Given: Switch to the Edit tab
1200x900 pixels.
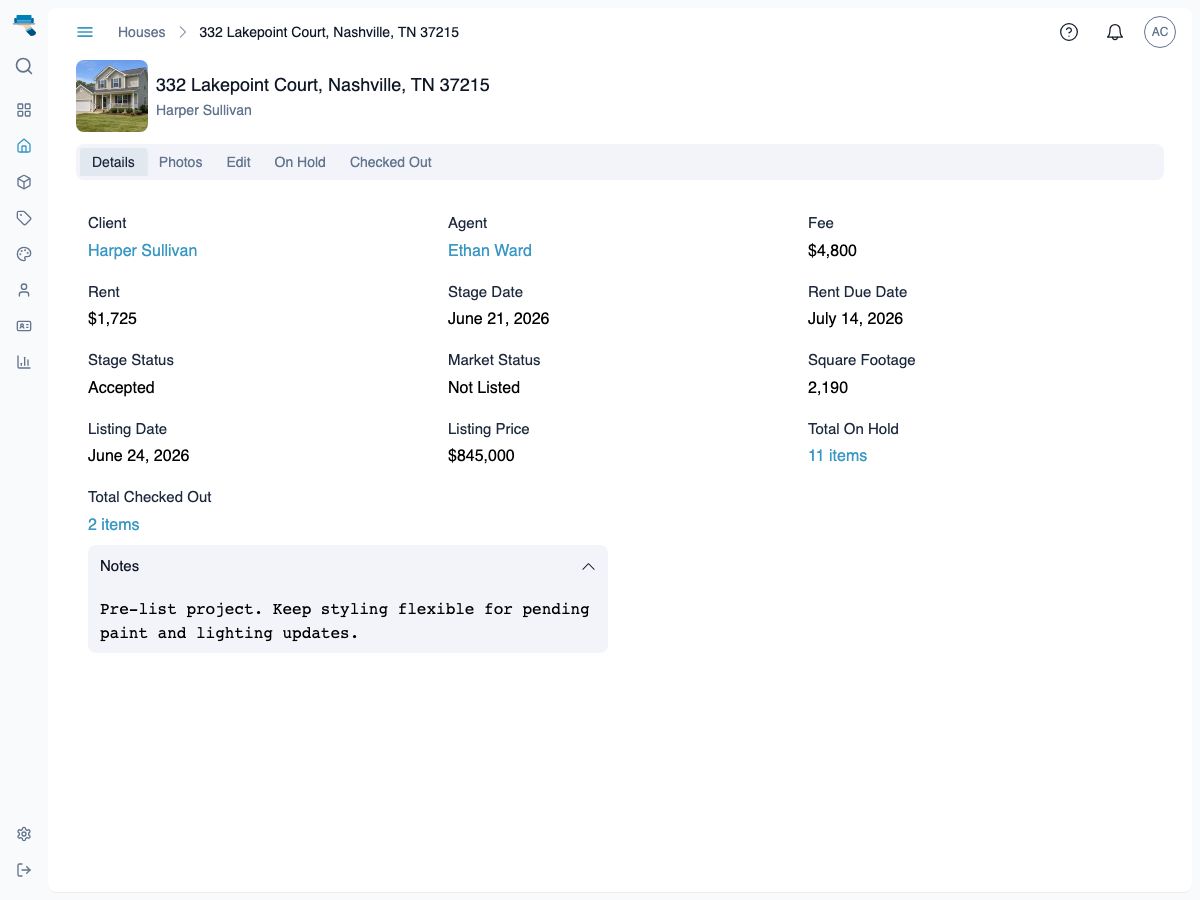Looking at the screenshot, I should (x=238, y=162).
